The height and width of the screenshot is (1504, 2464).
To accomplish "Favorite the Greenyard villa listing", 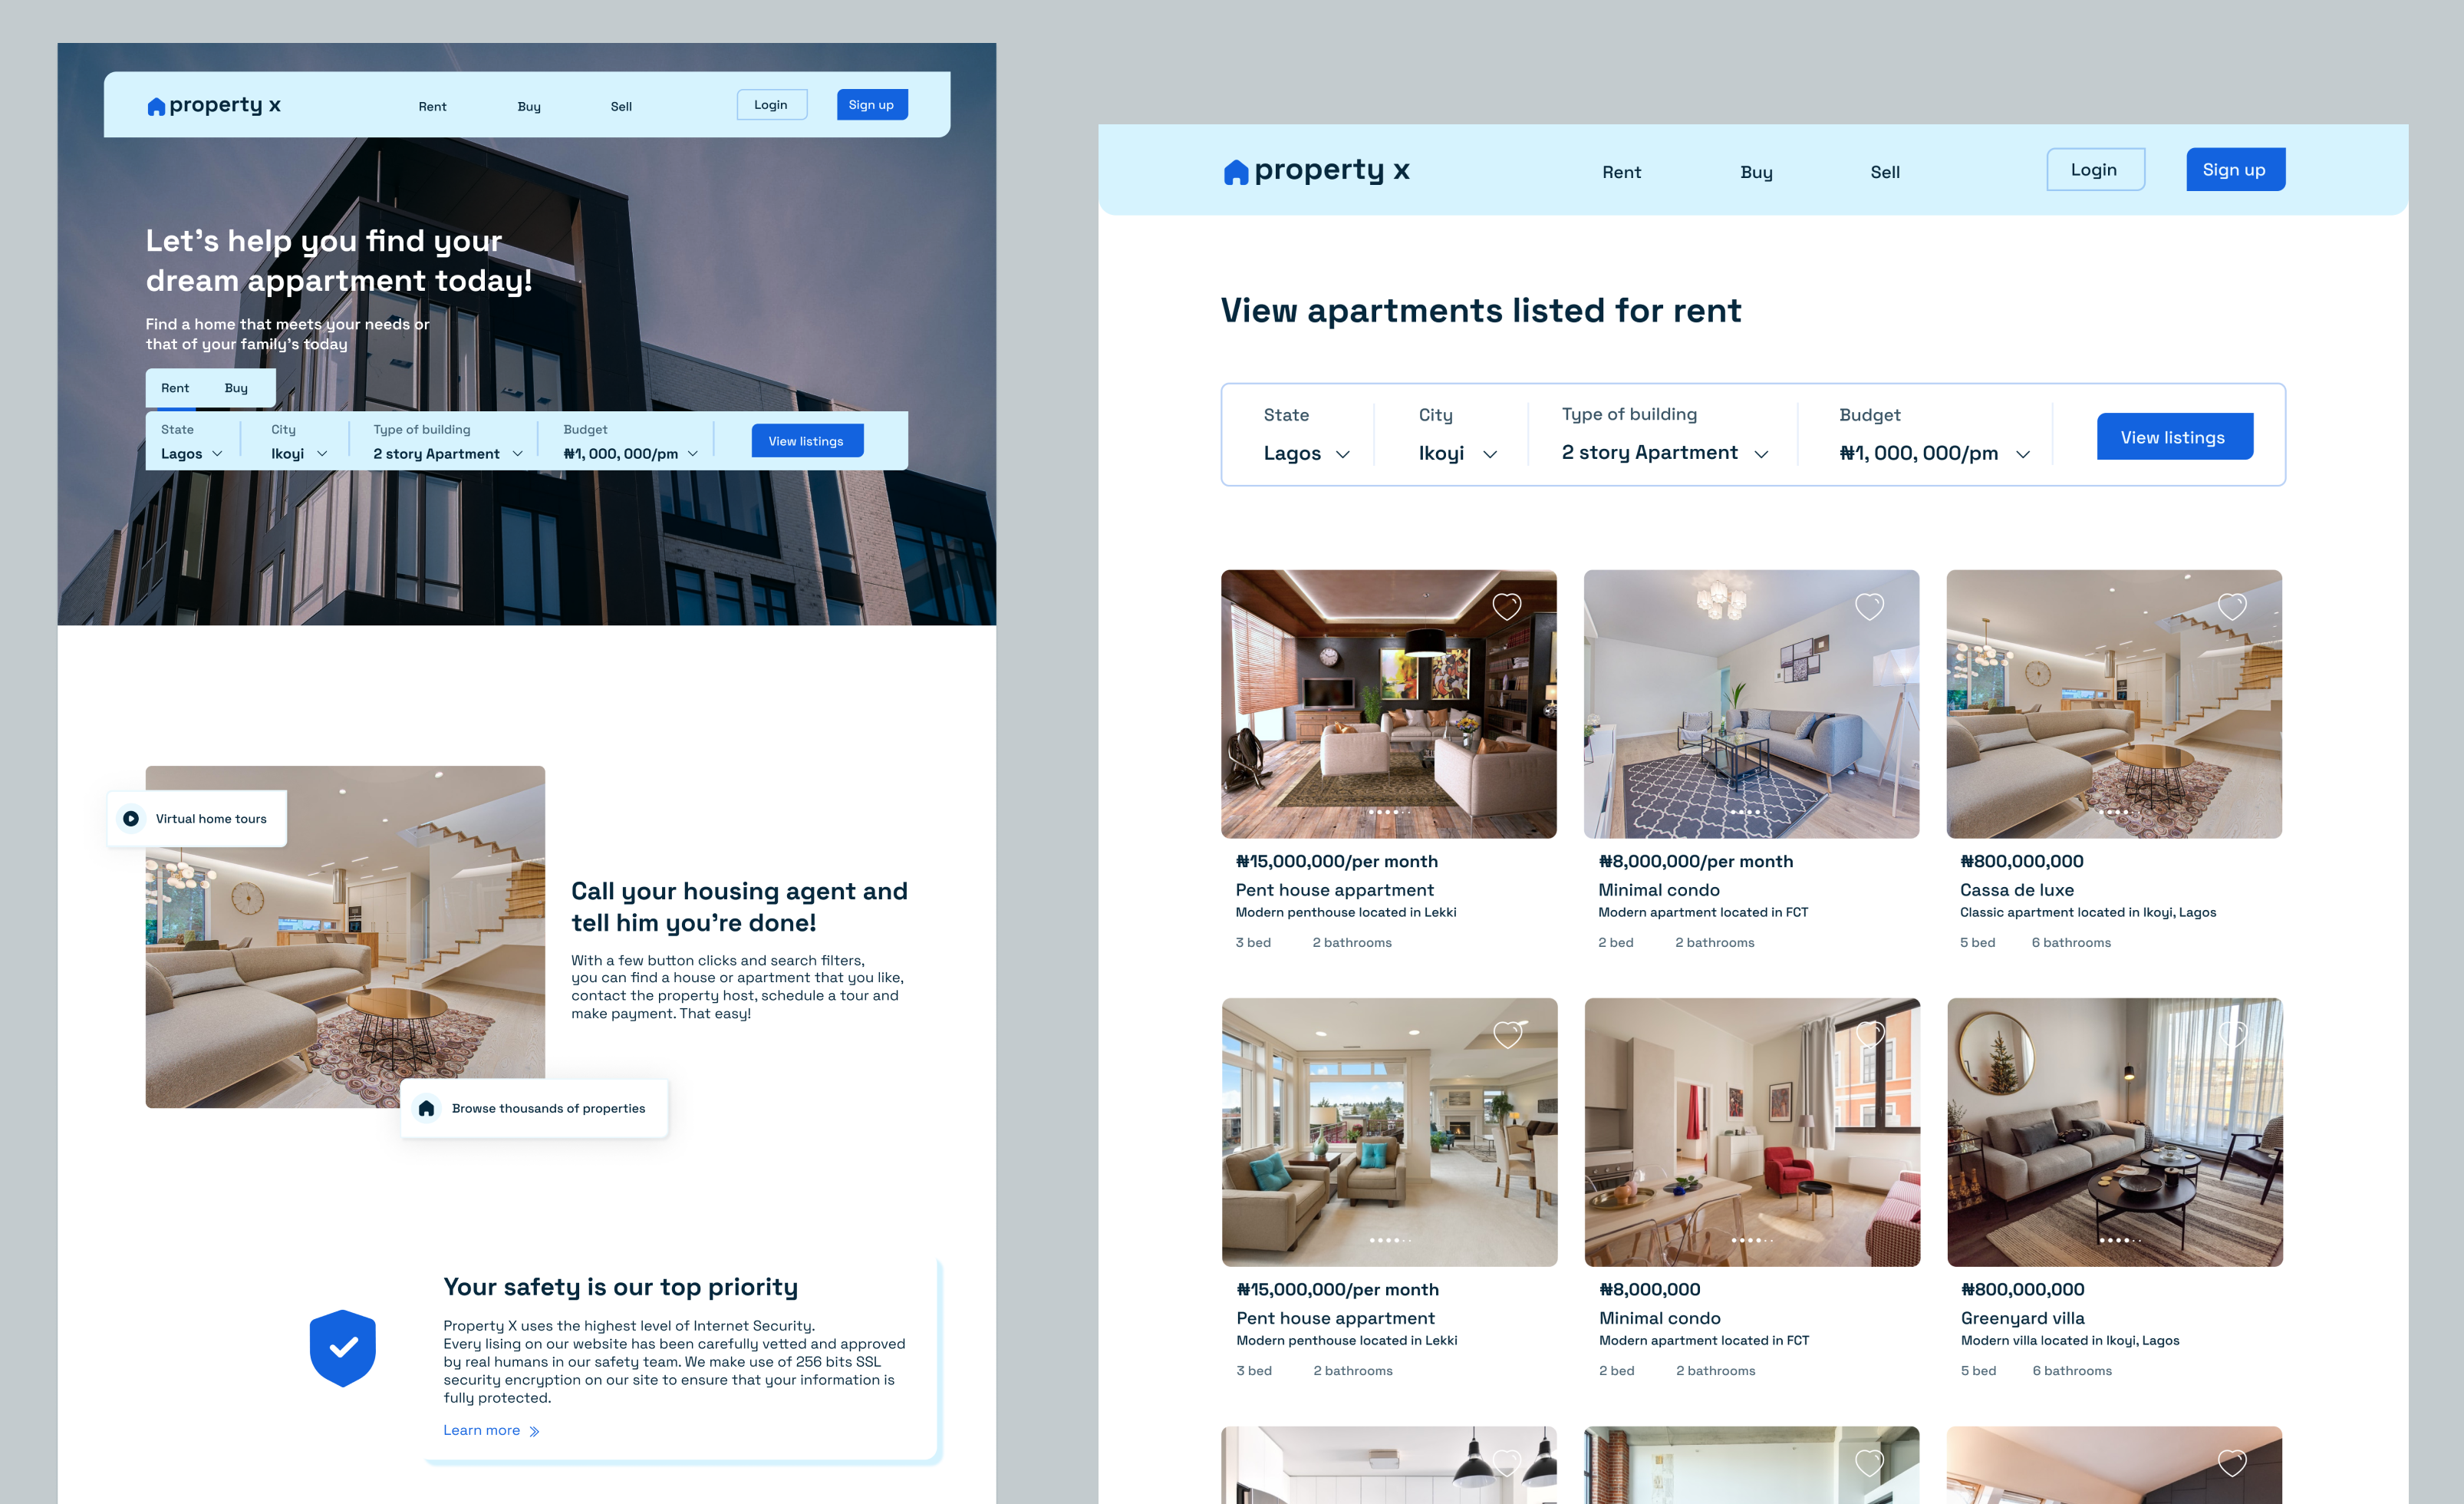I will [2233, 1034].
